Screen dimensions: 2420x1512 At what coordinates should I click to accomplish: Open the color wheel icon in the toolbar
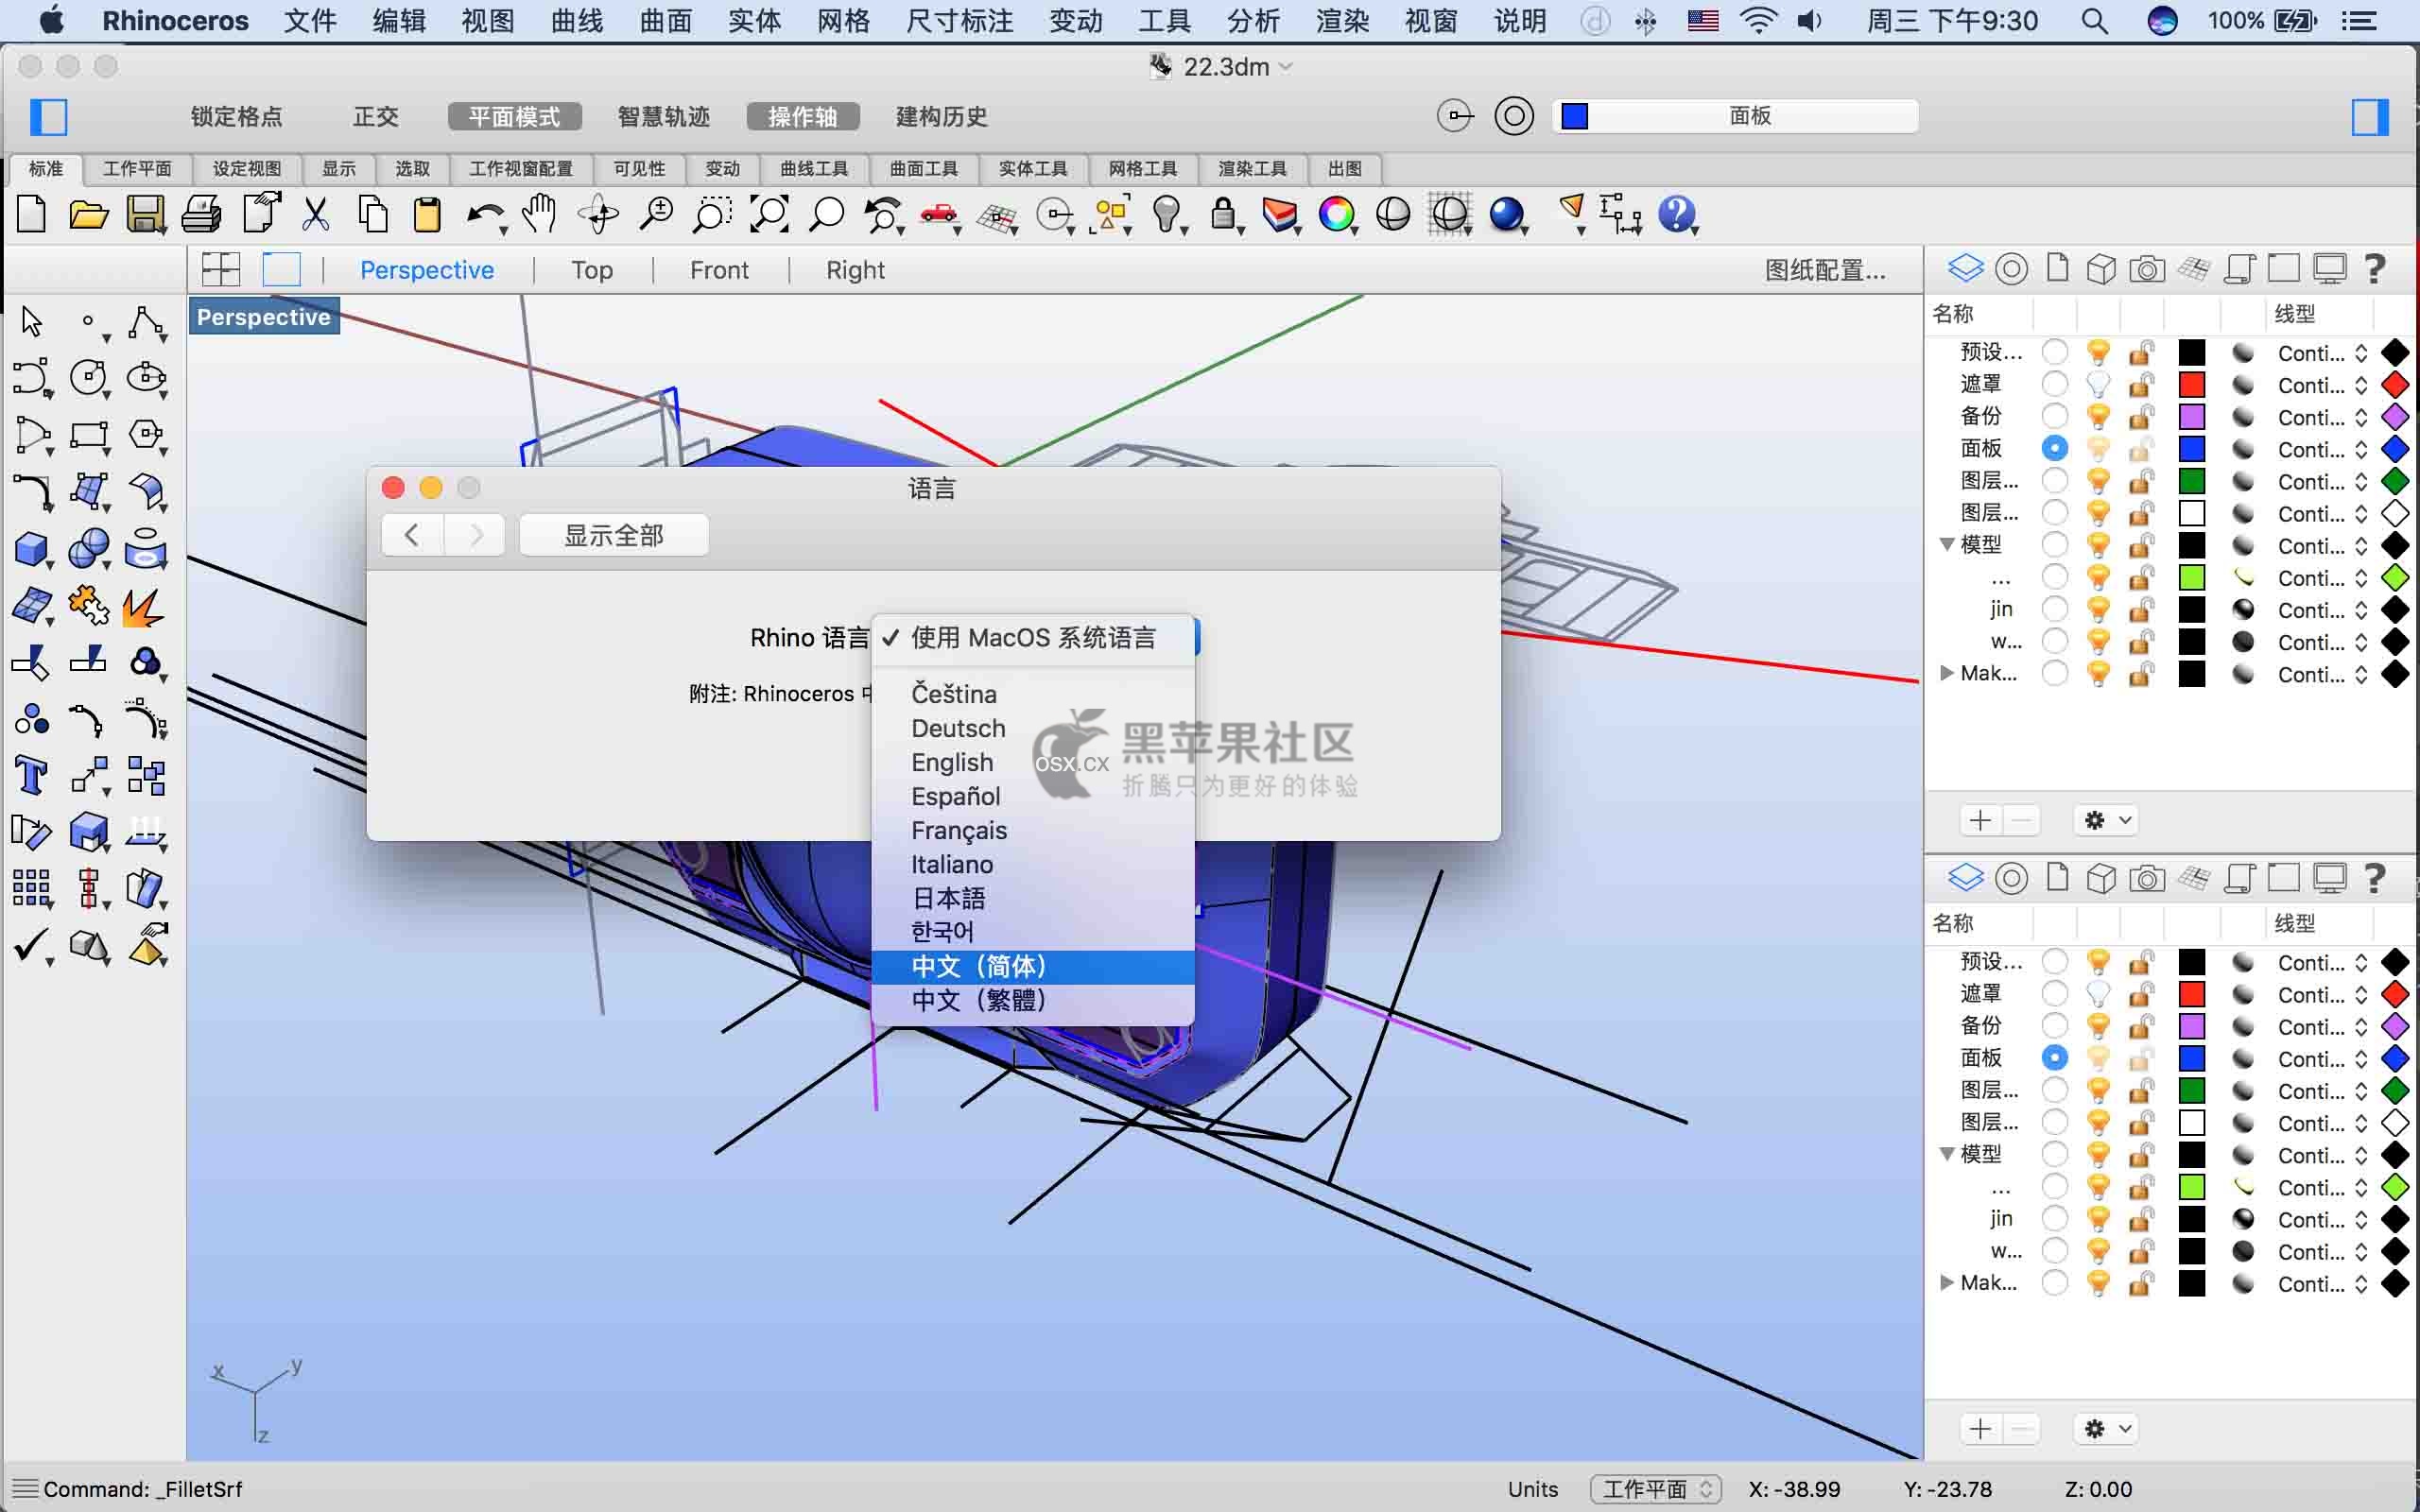tap(1337, 214)
